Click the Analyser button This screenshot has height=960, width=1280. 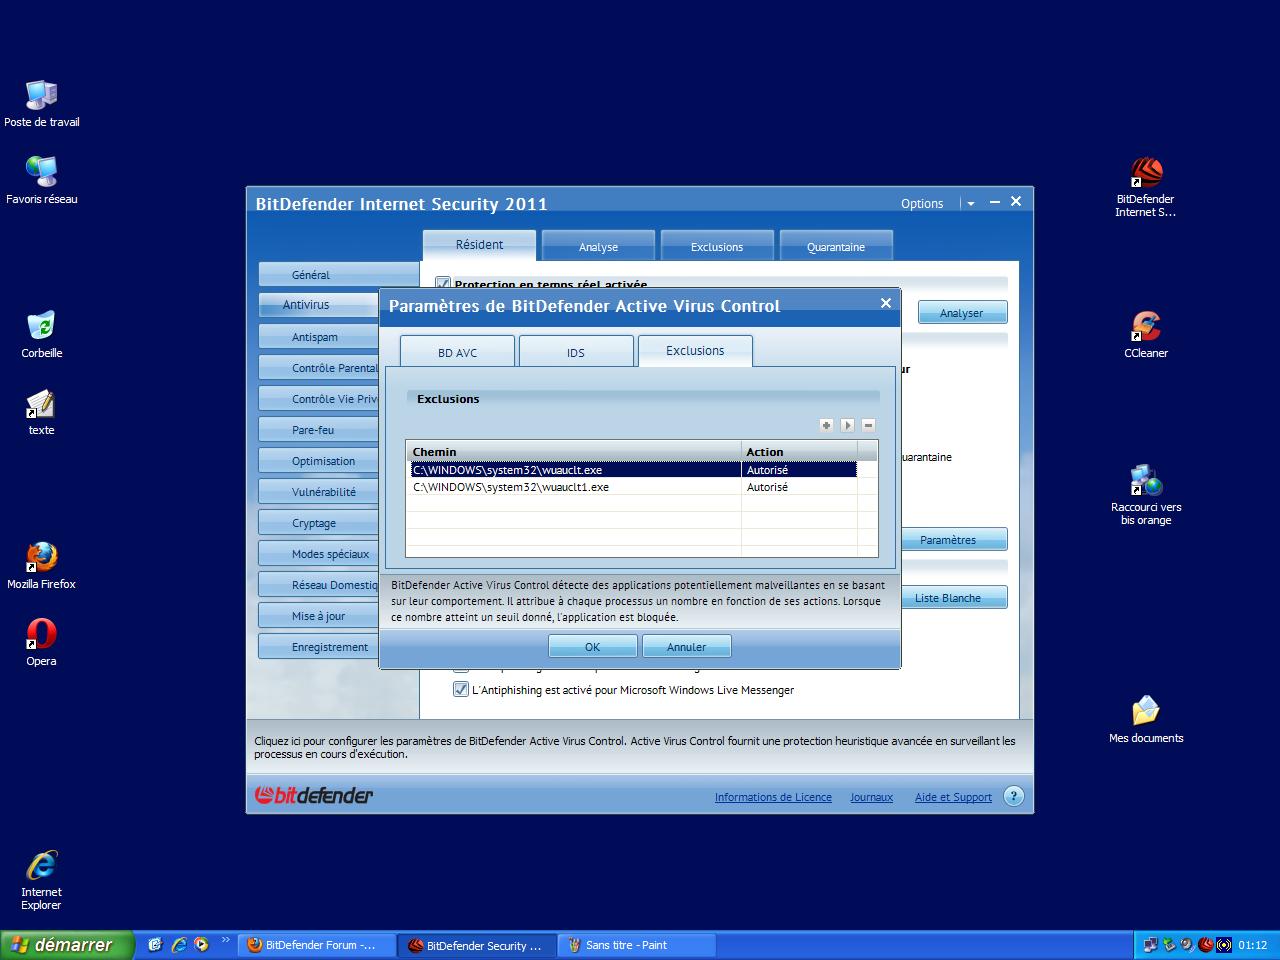962,313
